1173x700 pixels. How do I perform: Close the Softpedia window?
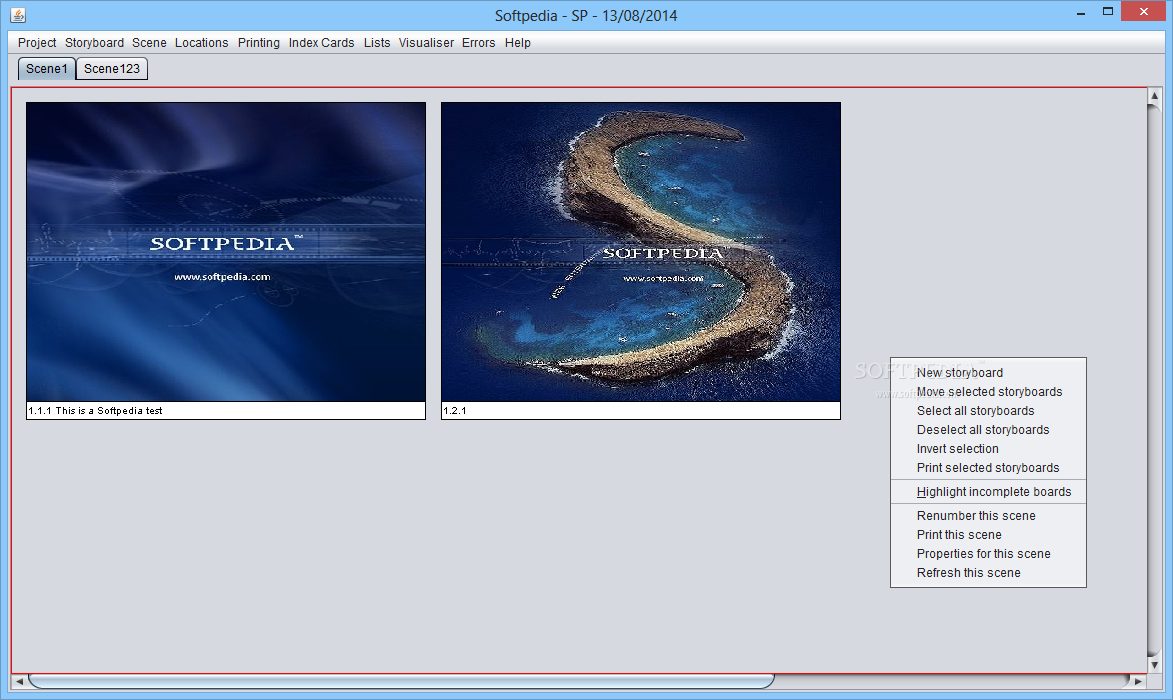tap(1144, 12)
